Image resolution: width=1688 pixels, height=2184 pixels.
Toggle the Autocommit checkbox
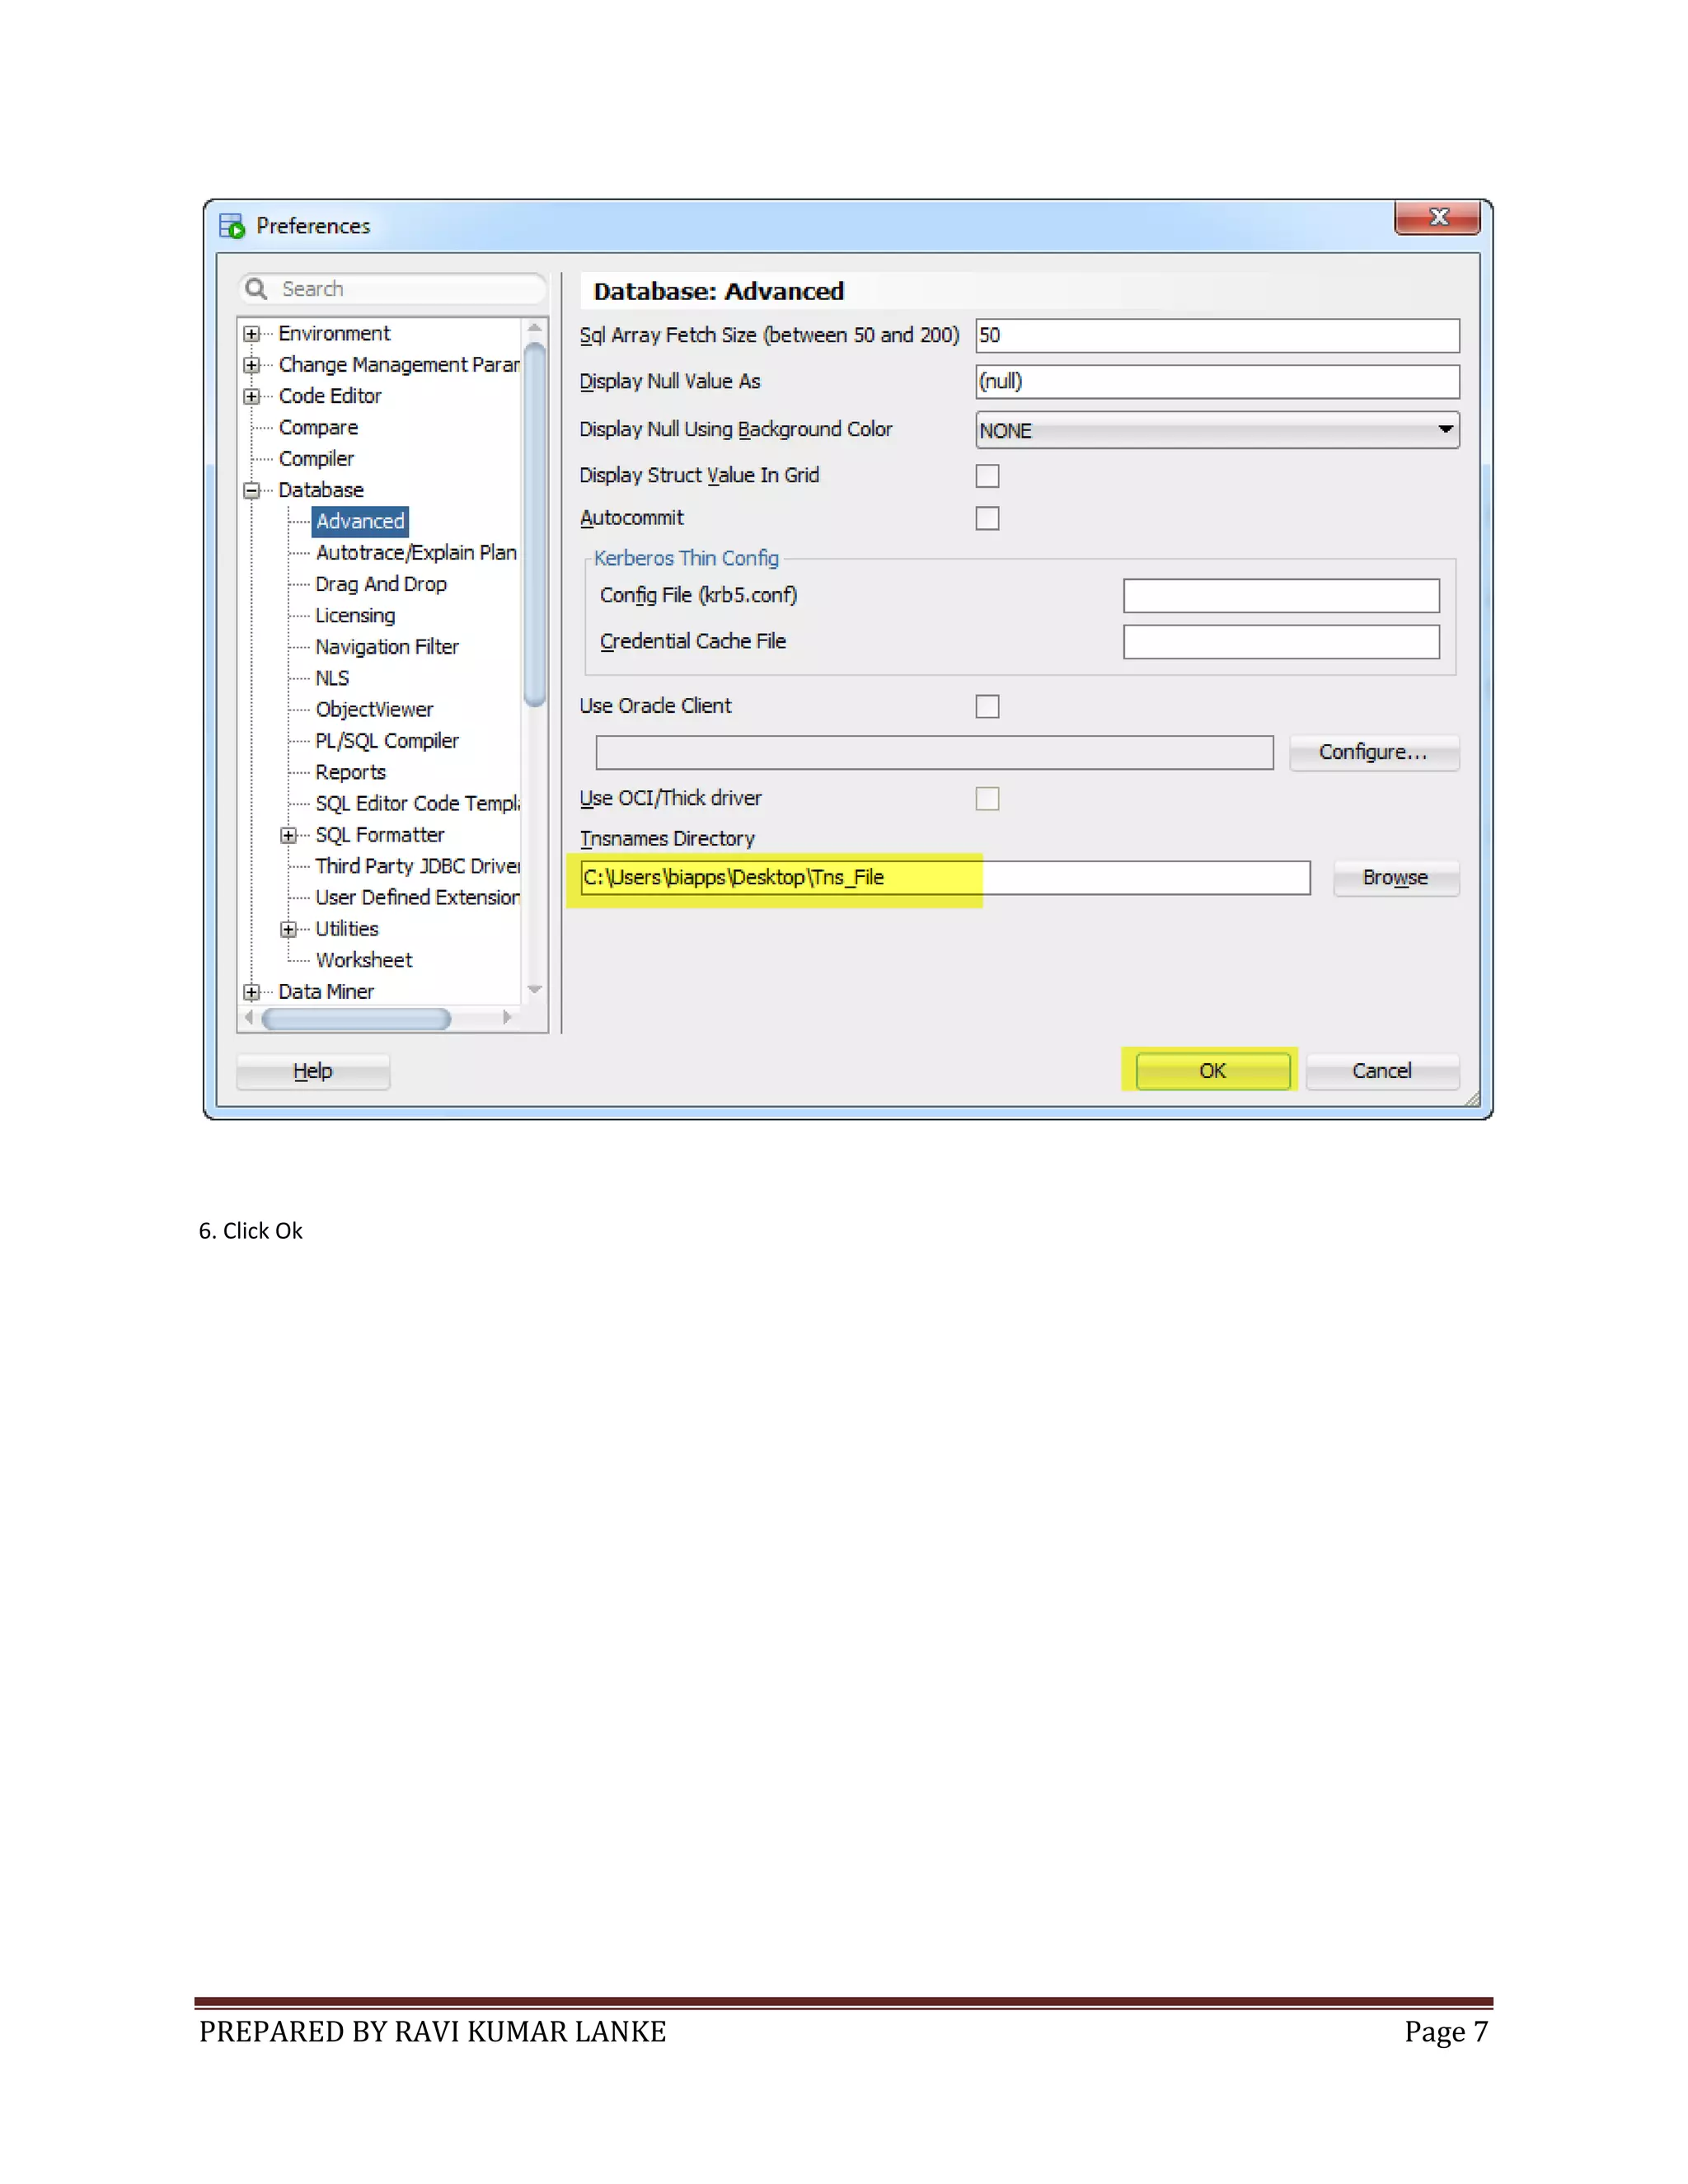987,518
